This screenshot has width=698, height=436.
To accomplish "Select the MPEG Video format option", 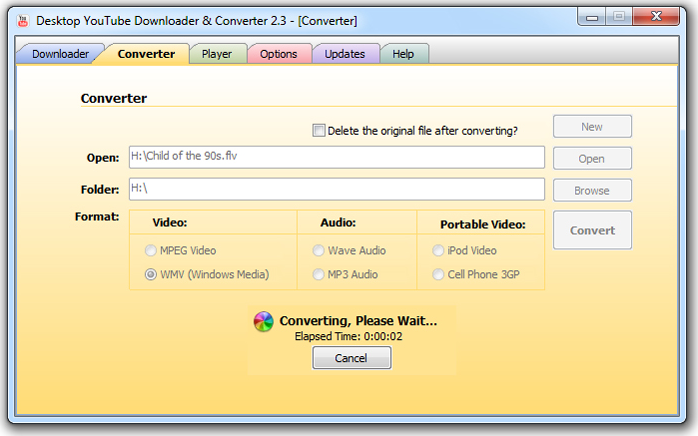I will coord(151,251).
